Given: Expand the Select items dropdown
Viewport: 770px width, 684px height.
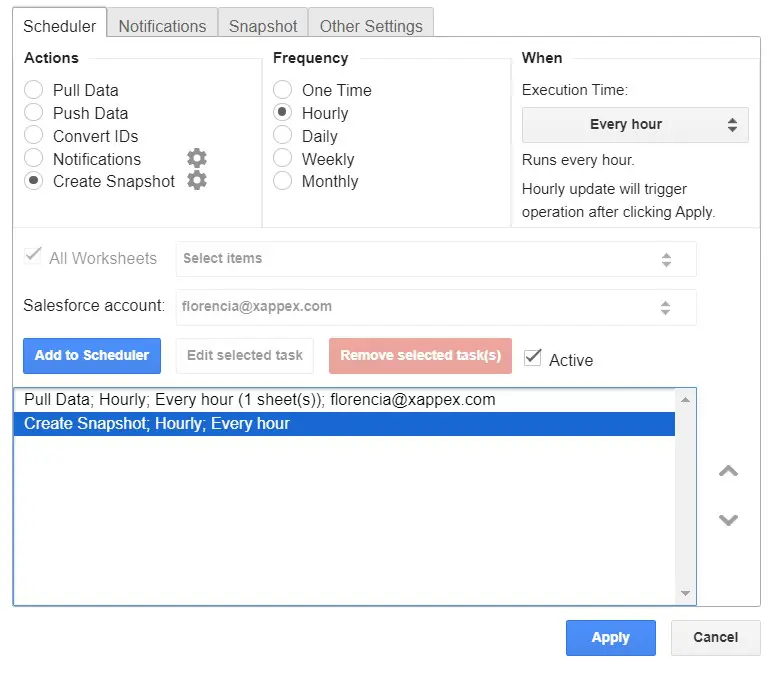Looking at the screenshot, I should point(435,259).
